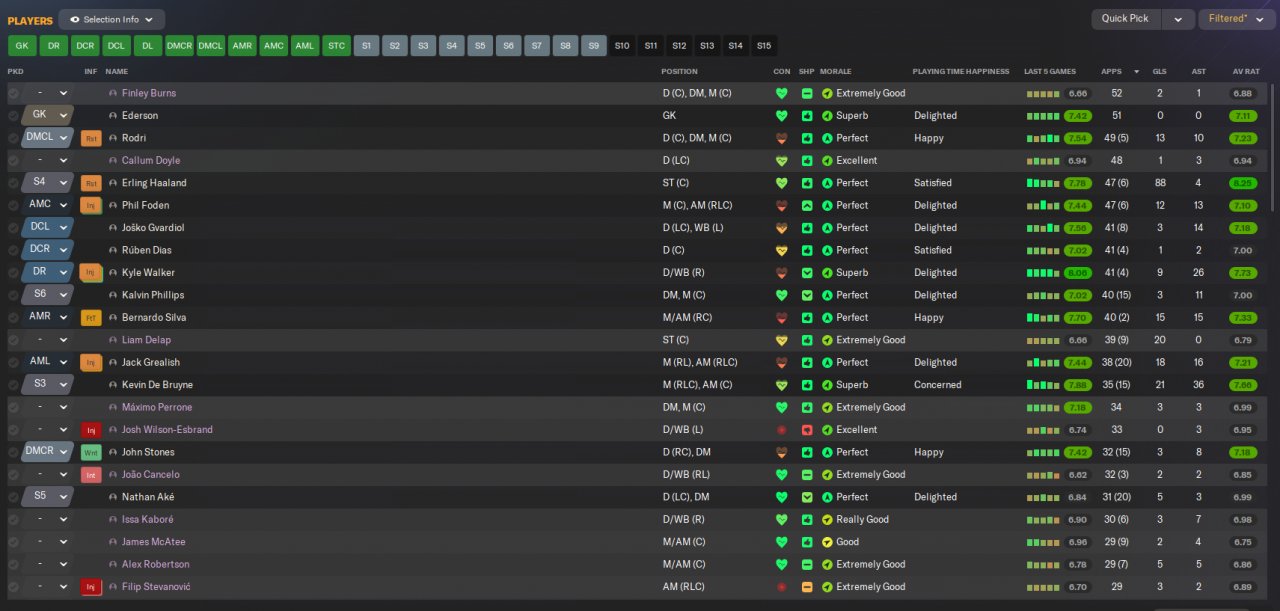Click Erling Haaland's 8.25 average rating pill
Image resolution: width=1280 pixels, height=611 pixels.
click(1243, 183)
